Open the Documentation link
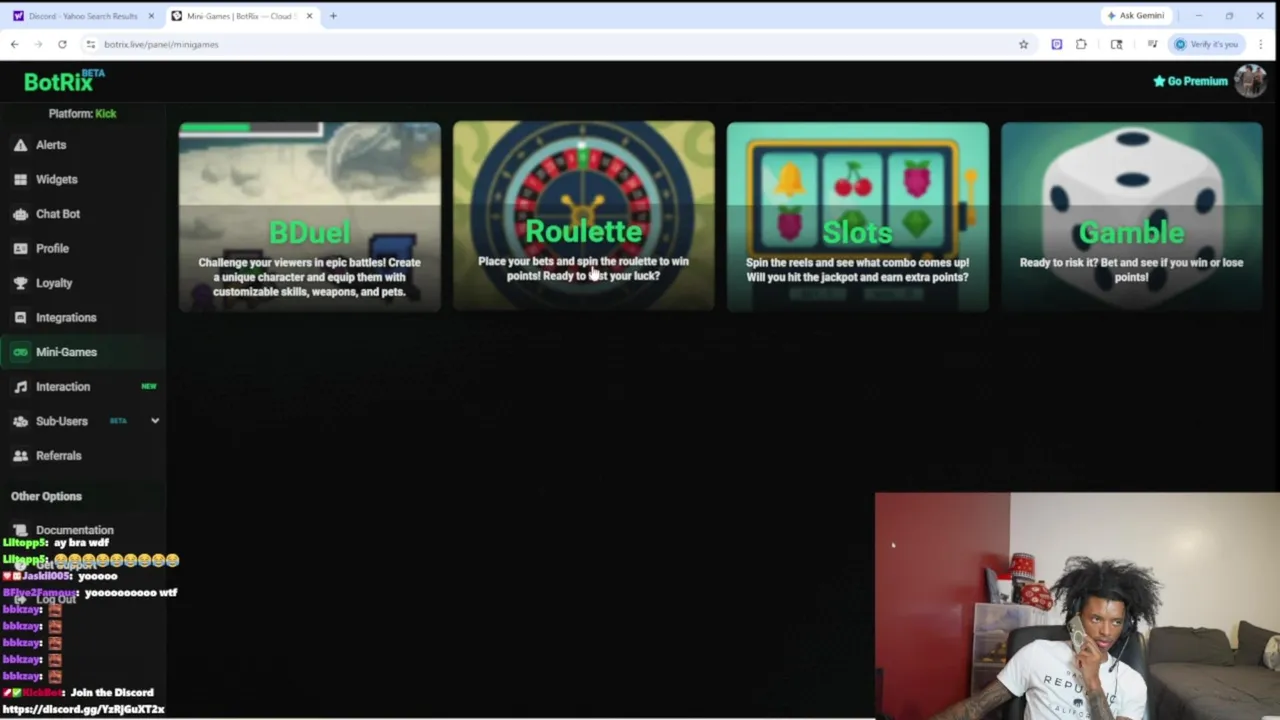Viewport: 1280px width, 720px height. (75, 530)
